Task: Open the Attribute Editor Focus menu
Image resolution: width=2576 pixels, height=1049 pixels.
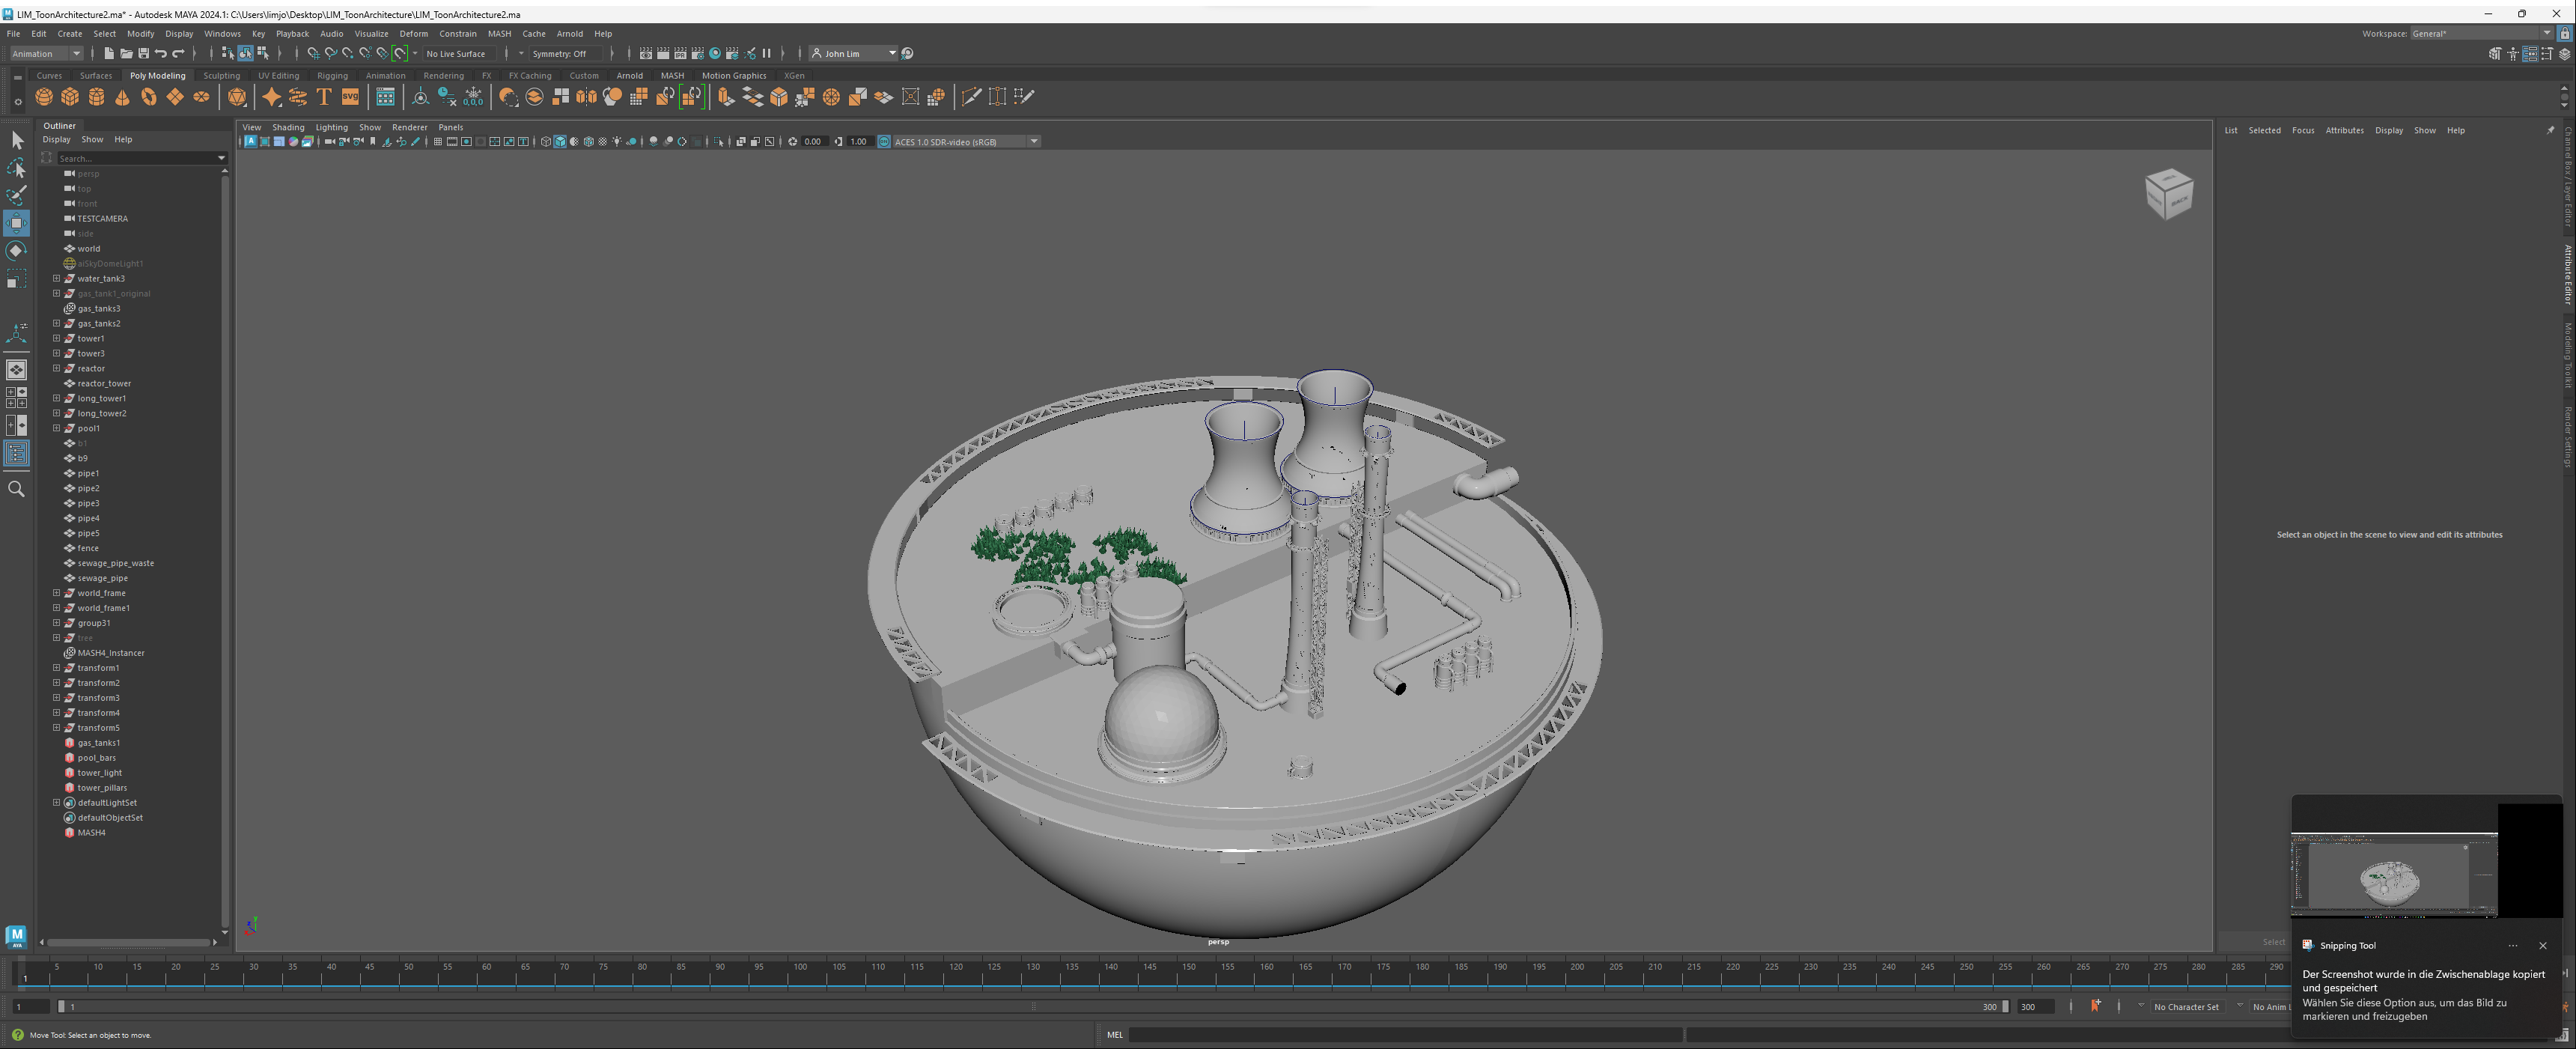Action: pos(2303,130)
